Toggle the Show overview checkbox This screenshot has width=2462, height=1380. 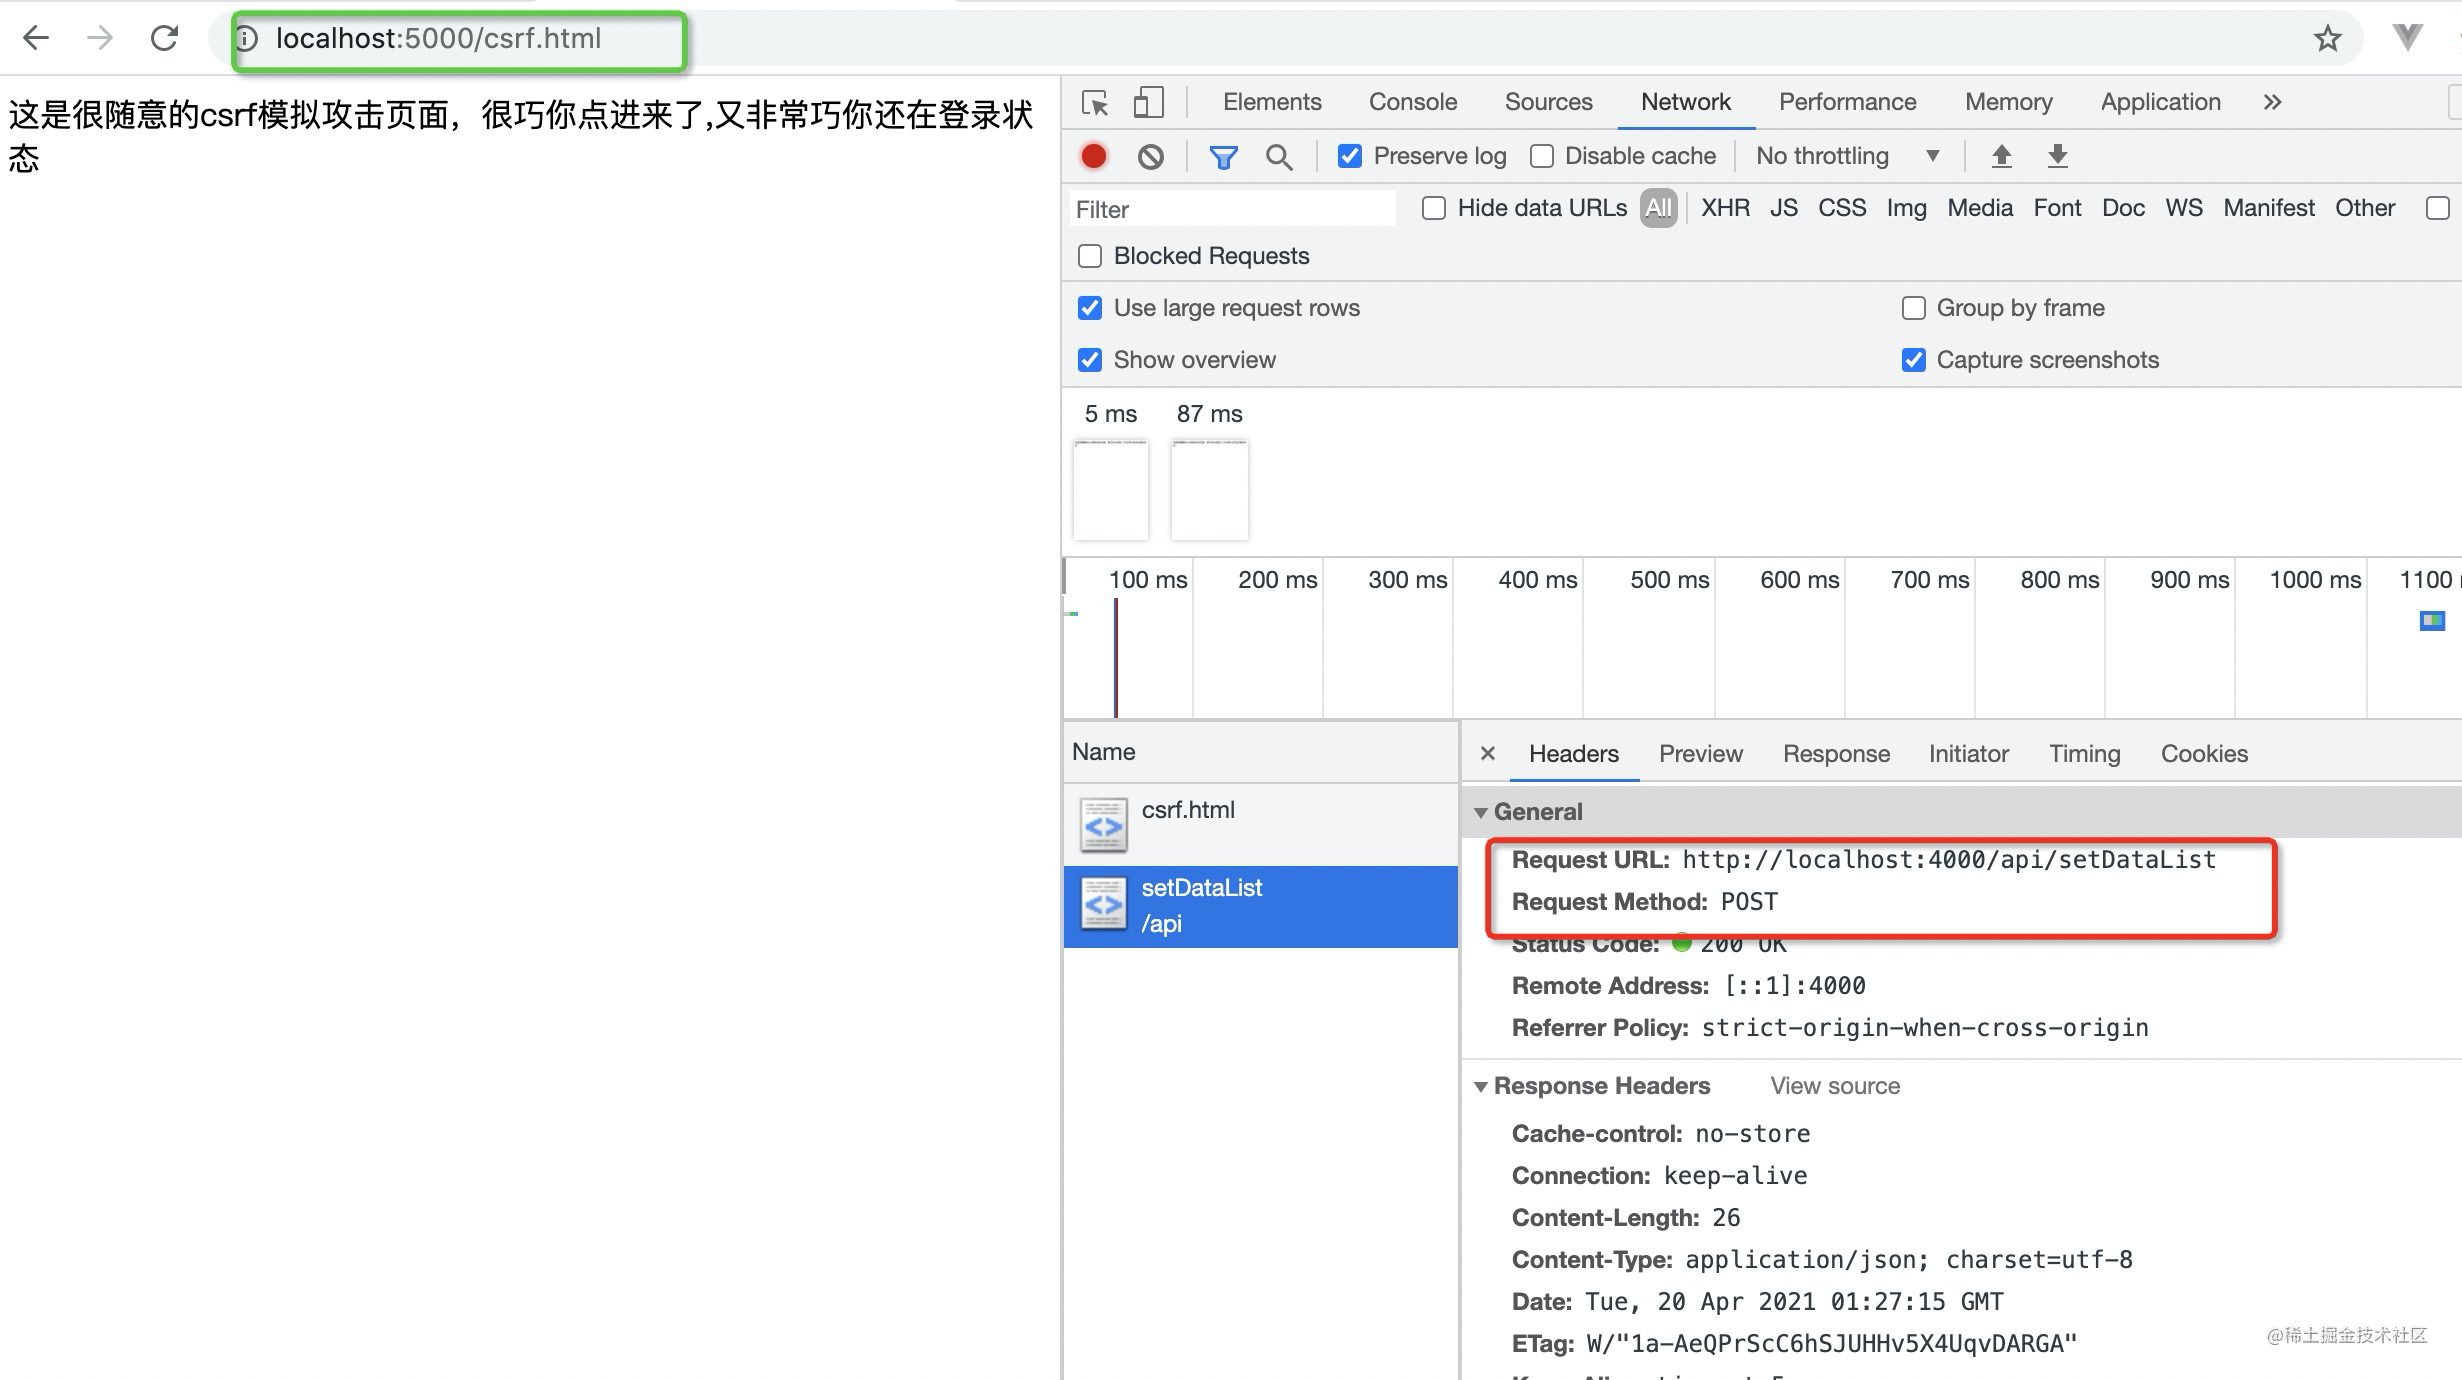coord(1090,360)
